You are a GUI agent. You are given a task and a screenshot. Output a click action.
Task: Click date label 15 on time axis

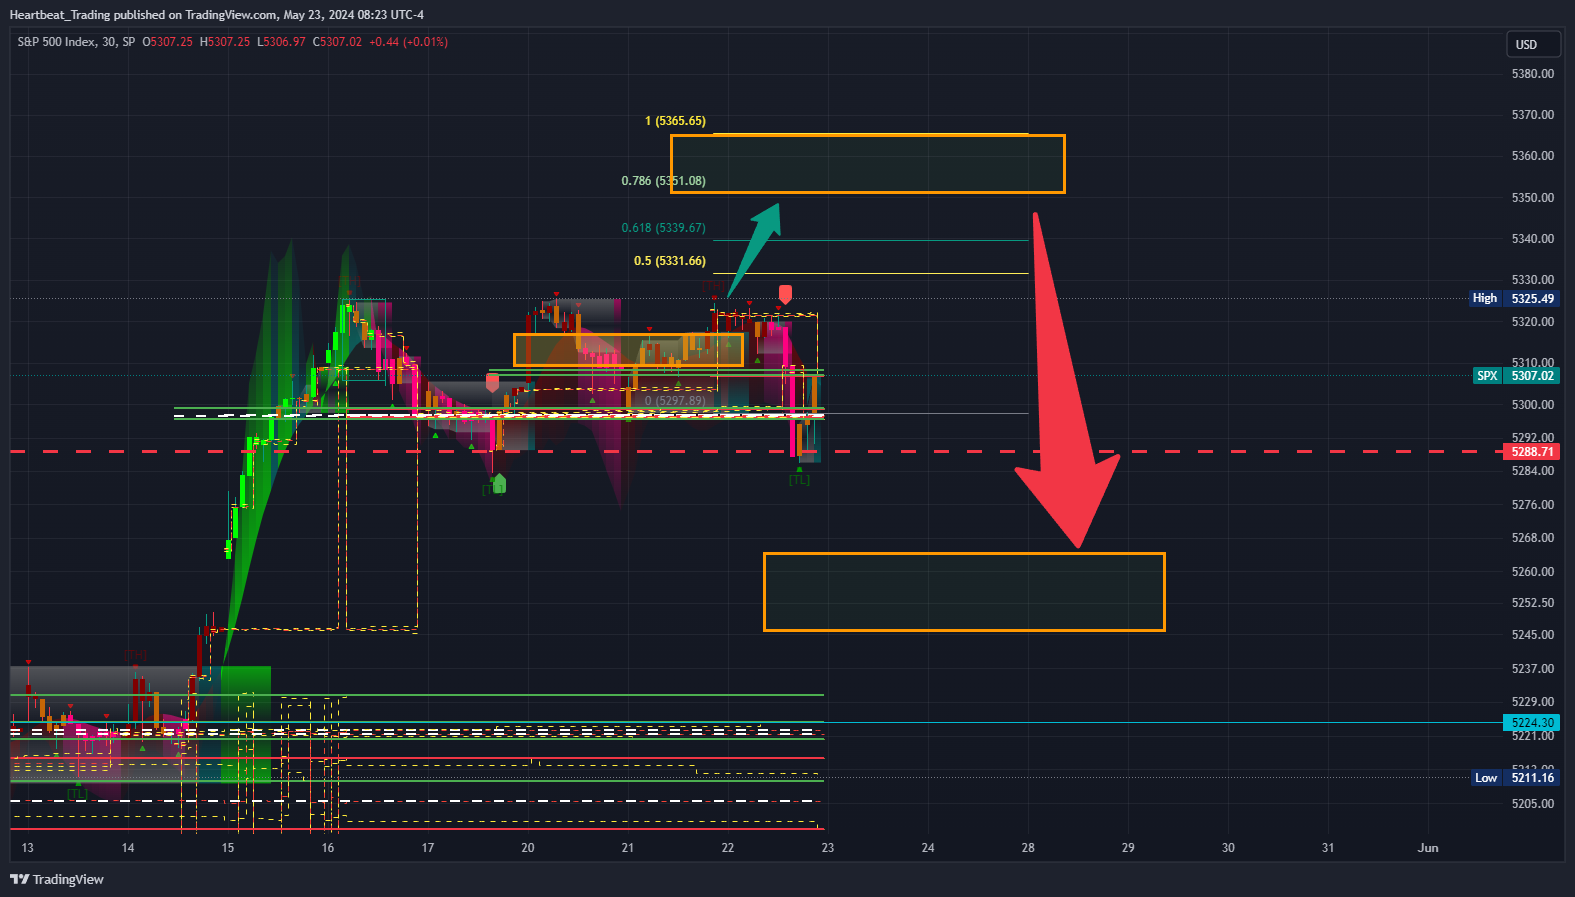(x=228, y=848)
